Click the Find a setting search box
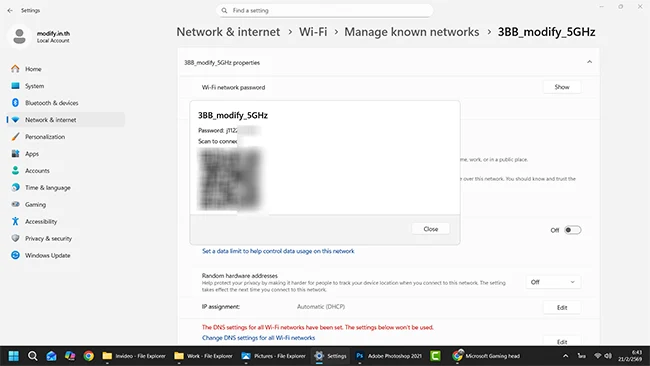The image size is (650, 366). tap(325, 10)
